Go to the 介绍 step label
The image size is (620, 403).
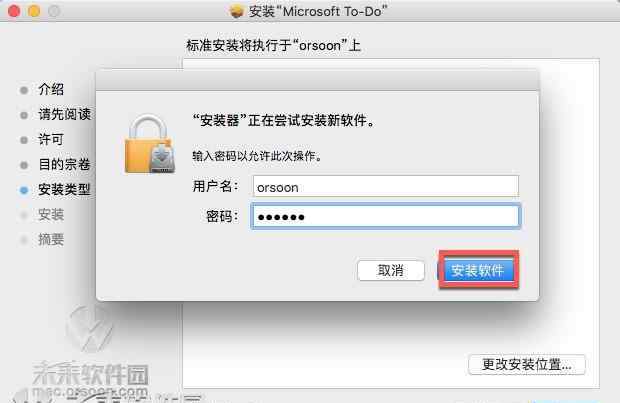point(51,89)
